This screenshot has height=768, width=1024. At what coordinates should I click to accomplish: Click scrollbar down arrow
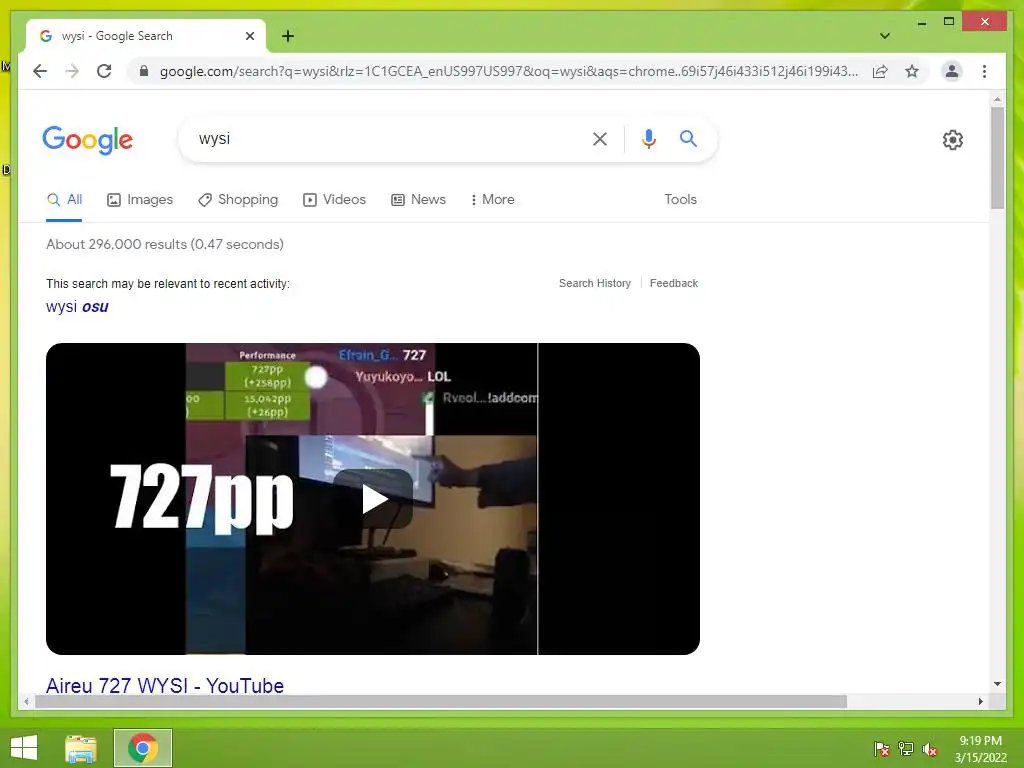click(x=997, y=684)
